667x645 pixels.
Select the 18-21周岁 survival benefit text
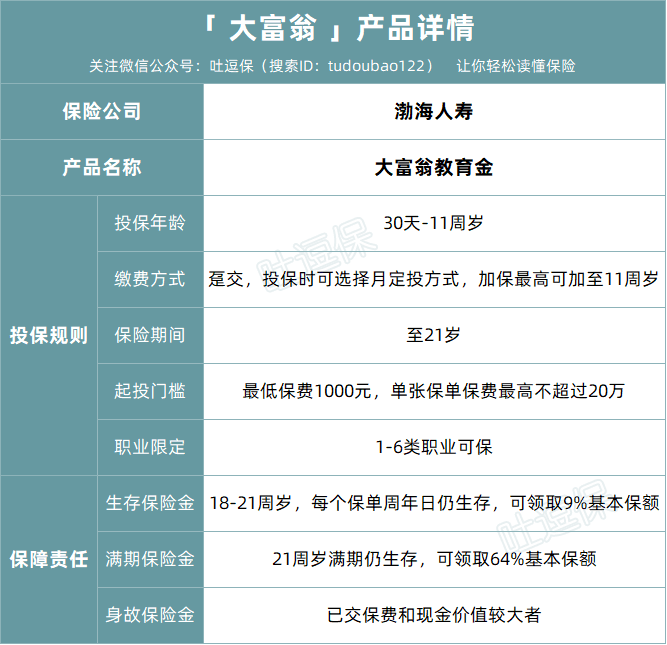(x=434, y=503)
